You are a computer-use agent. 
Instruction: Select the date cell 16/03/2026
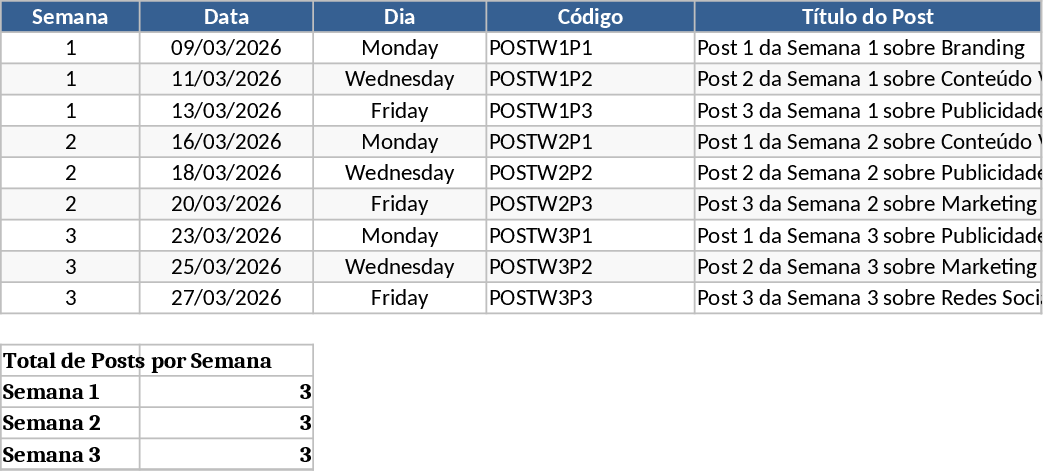click(226, 142)
